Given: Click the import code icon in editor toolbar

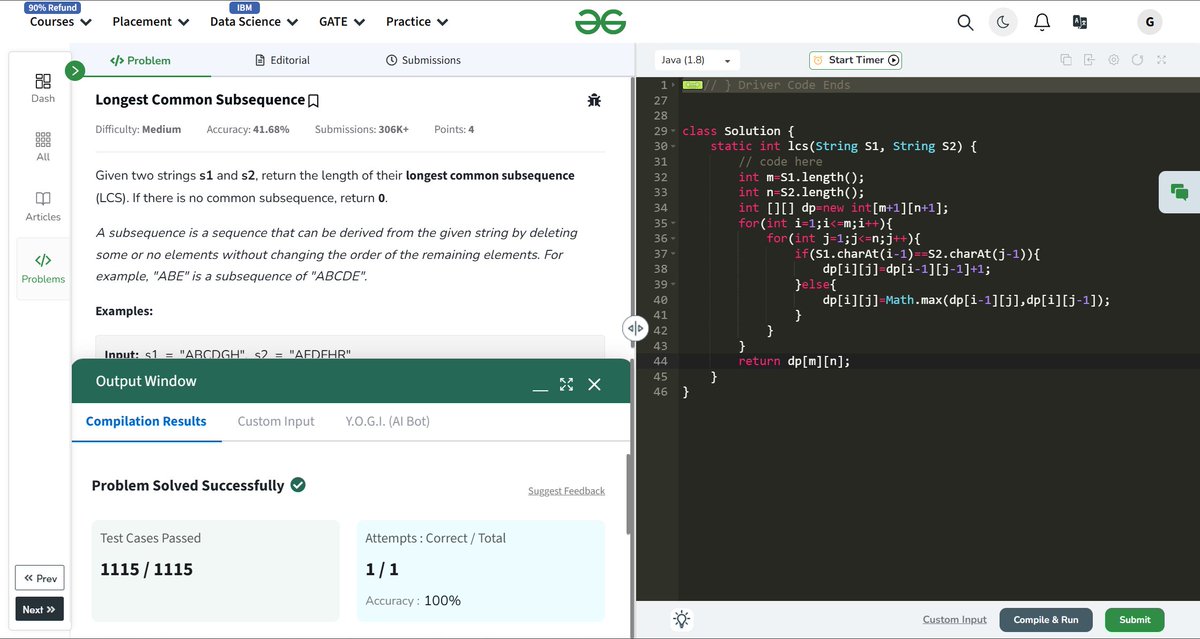Looking at the screenshot, I should tap(1090, 60).
